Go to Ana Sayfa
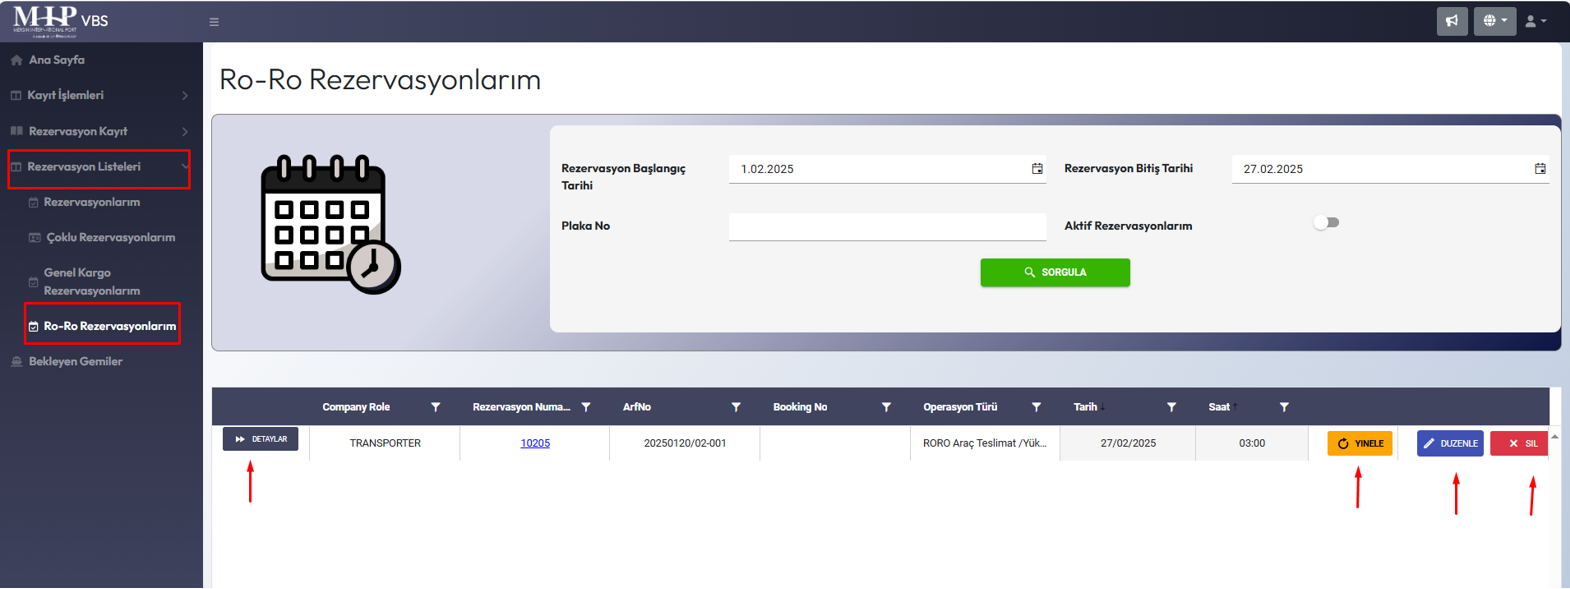 56,60
